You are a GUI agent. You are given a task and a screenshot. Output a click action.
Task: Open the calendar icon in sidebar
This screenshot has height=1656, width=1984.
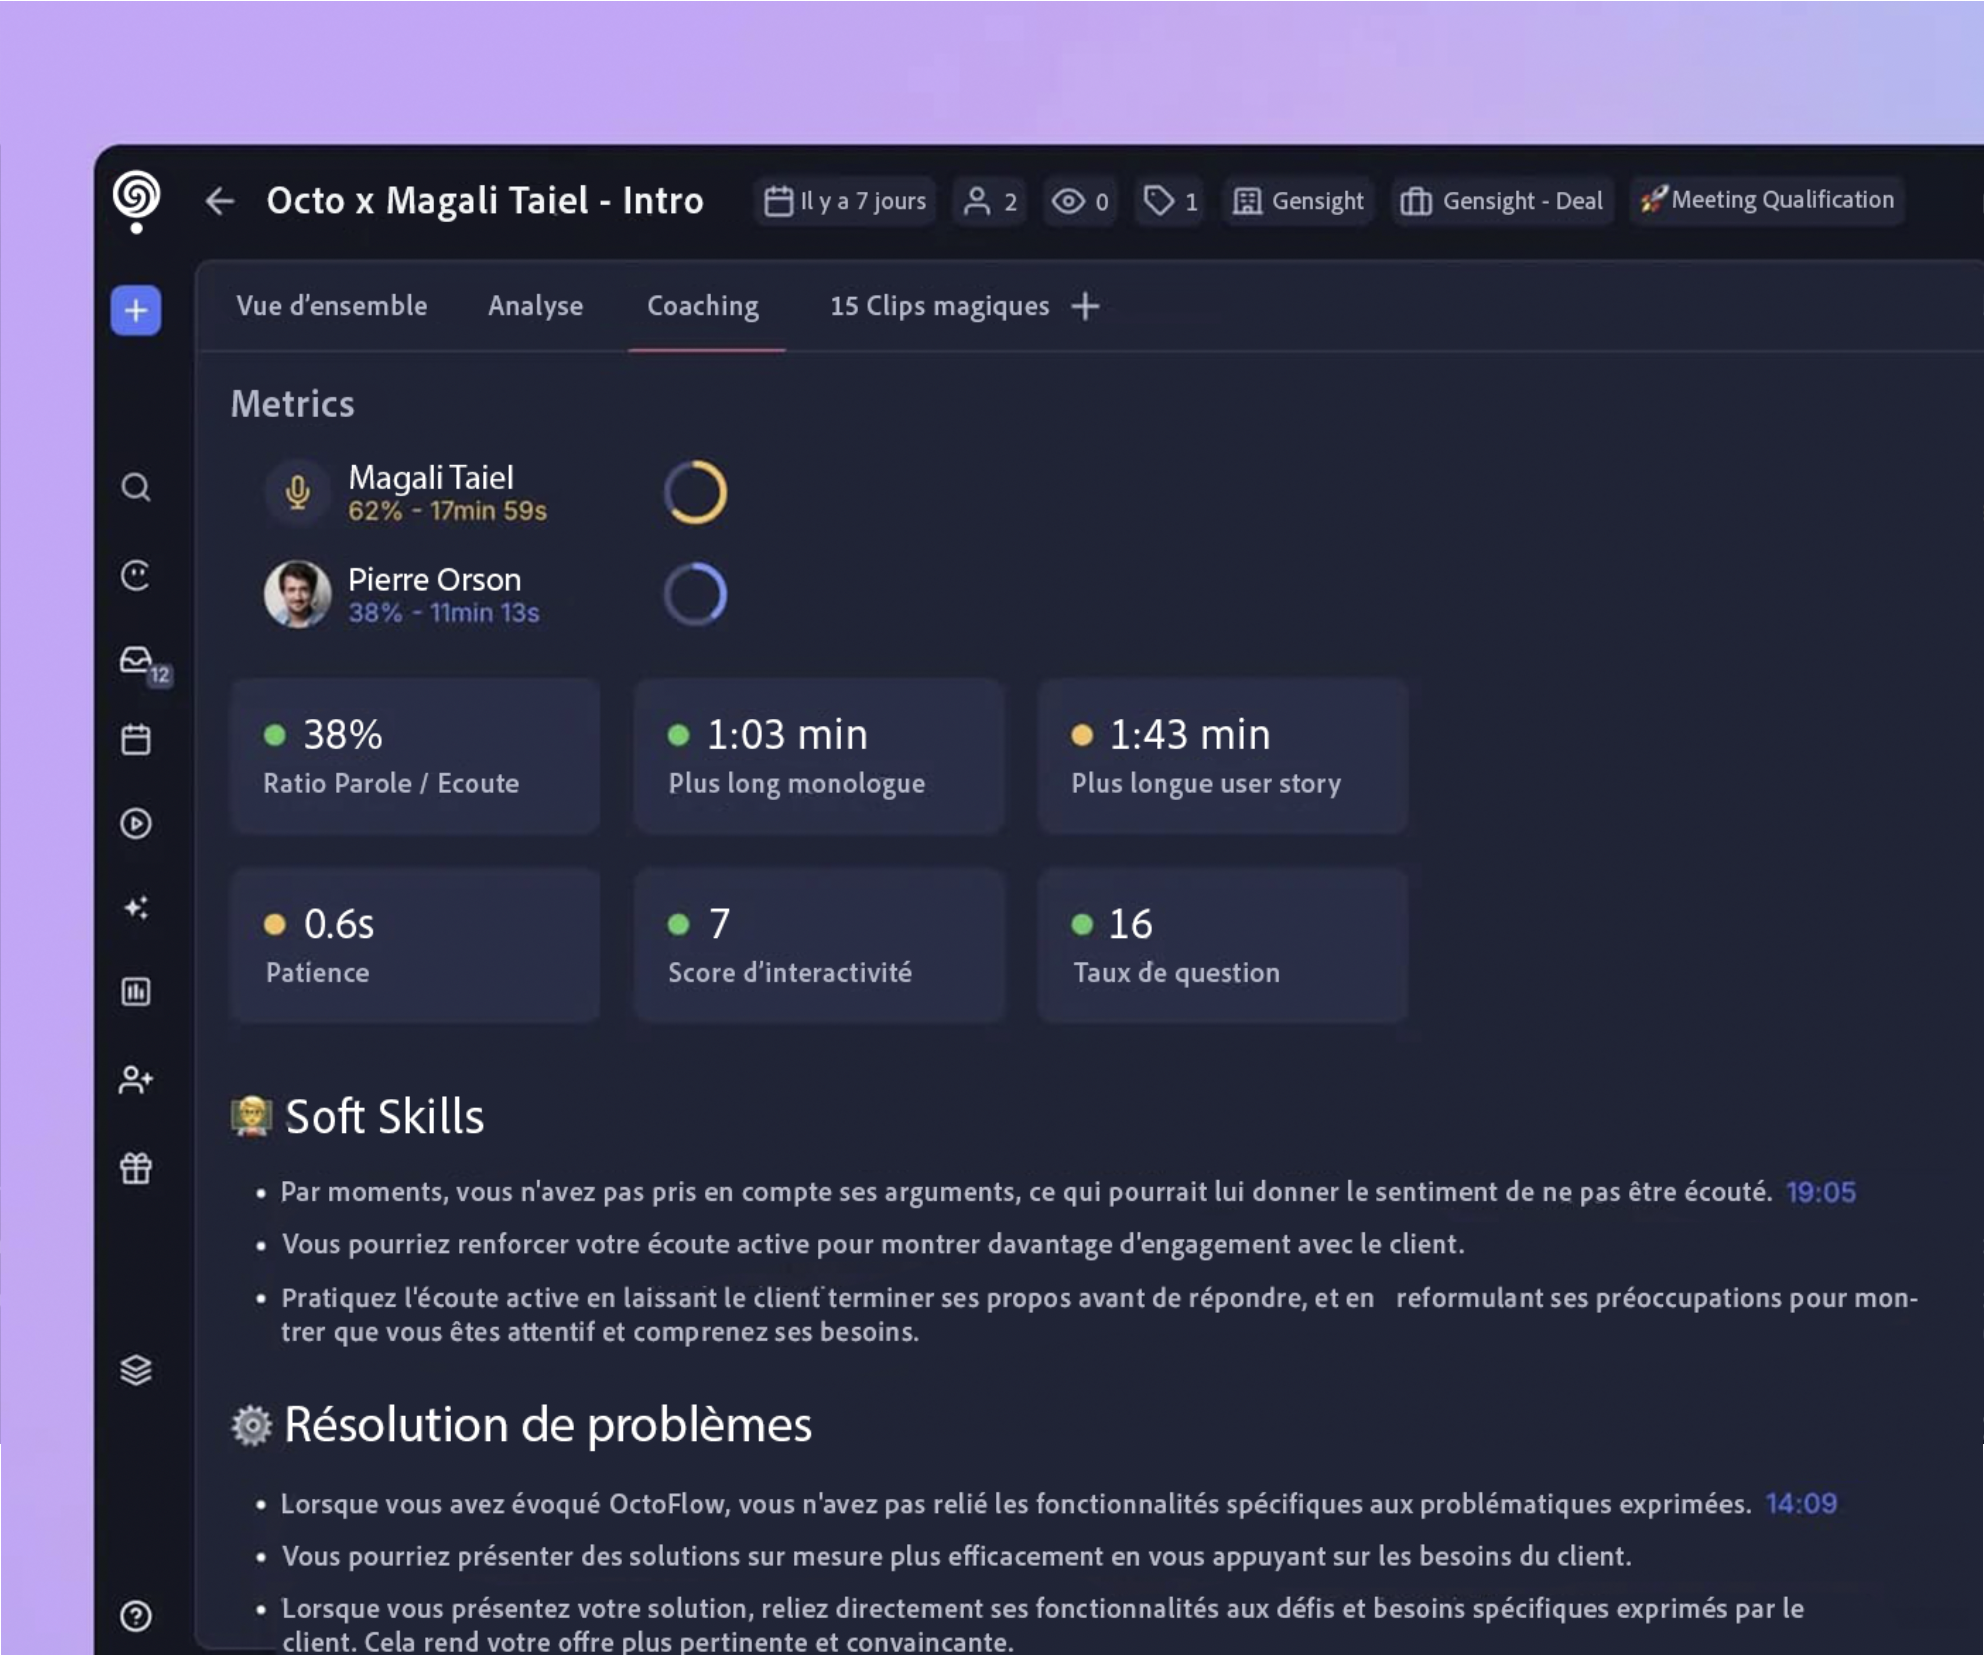tap(136, 740)
